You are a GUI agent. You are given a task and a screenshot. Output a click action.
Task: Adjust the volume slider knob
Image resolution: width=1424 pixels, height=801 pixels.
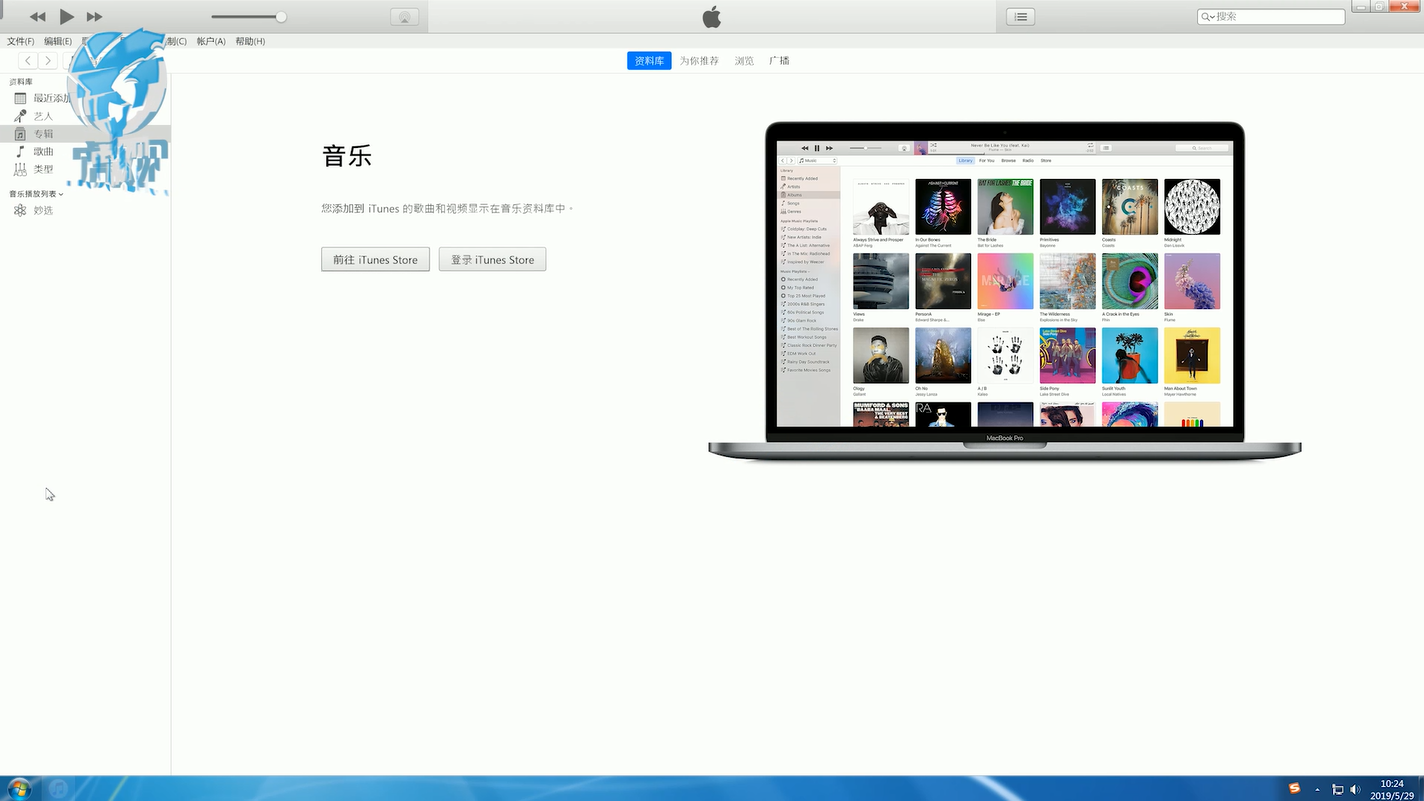point(281,17)
